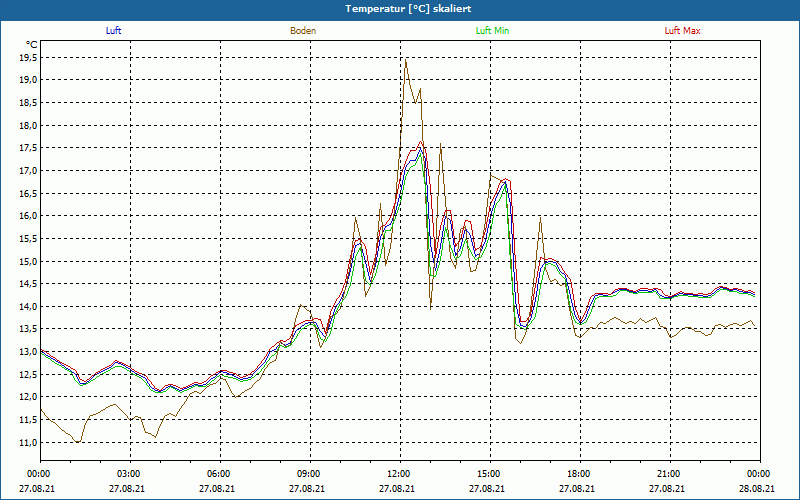This screenshot has height=500, width=800.
Task: Click the '16,5' y-axis value
Action: tap(29, 193)
